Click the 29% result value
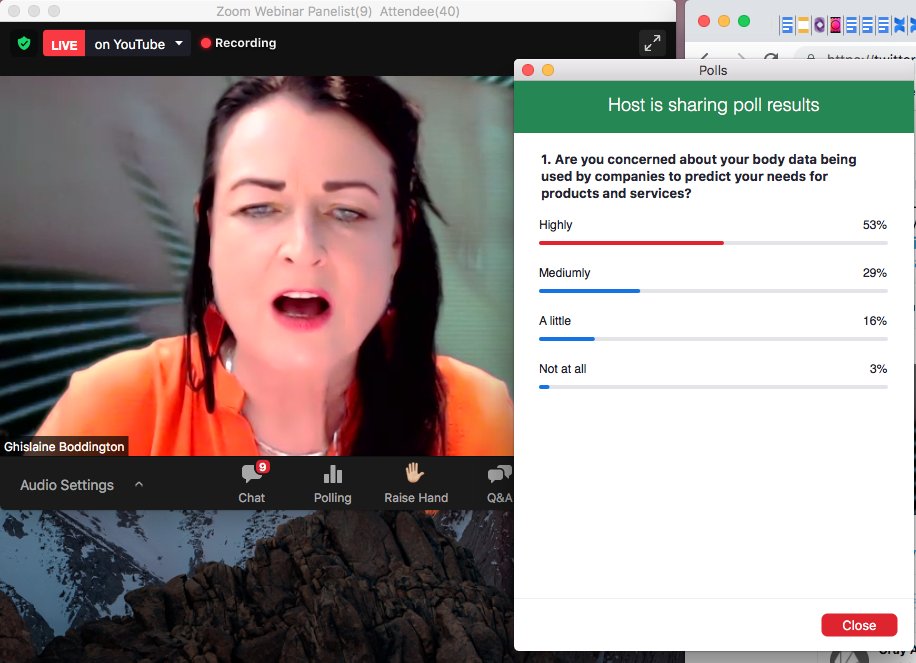This screenshot has height=663, width=916. coord(875,273)
